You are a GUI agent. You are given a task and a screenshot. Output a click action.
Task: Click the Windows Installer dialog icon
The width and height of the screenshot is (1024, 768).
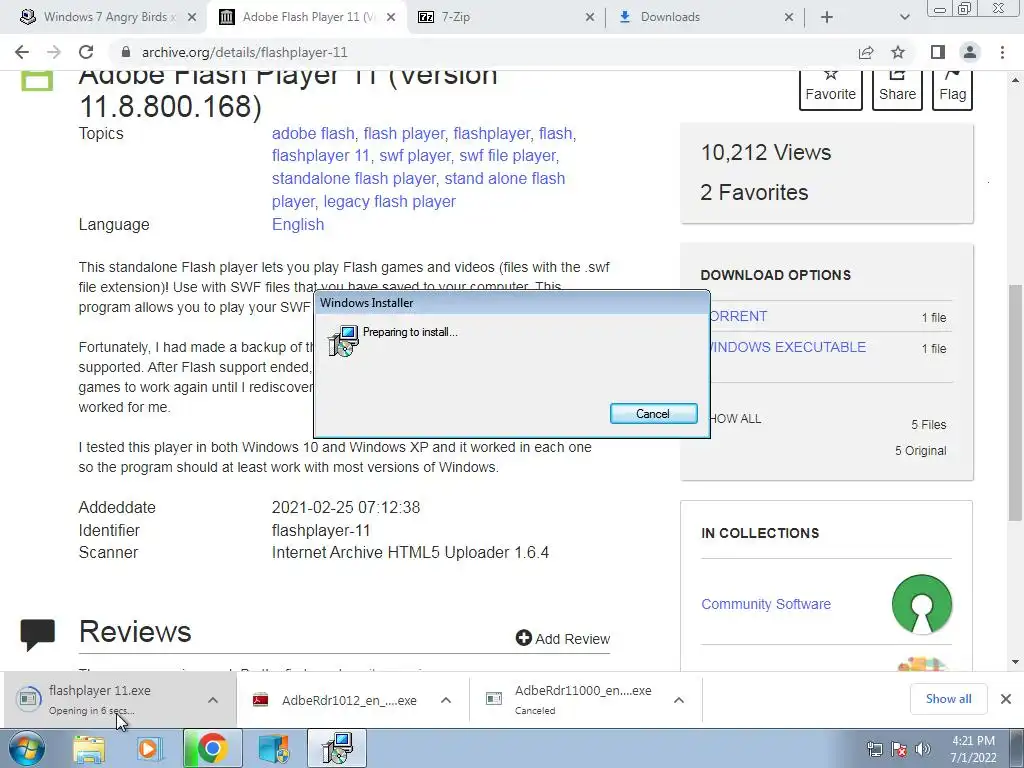(x=344, y=340)
